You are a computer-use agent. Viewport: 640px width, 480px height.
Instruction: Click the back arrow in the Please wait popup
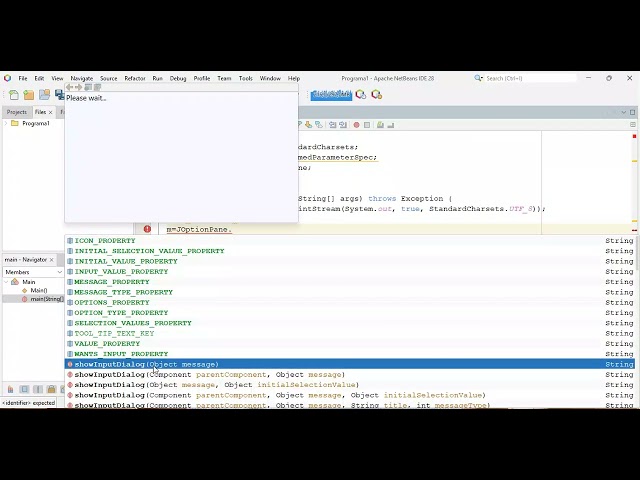pyautogui.click(x=69, y=87)
